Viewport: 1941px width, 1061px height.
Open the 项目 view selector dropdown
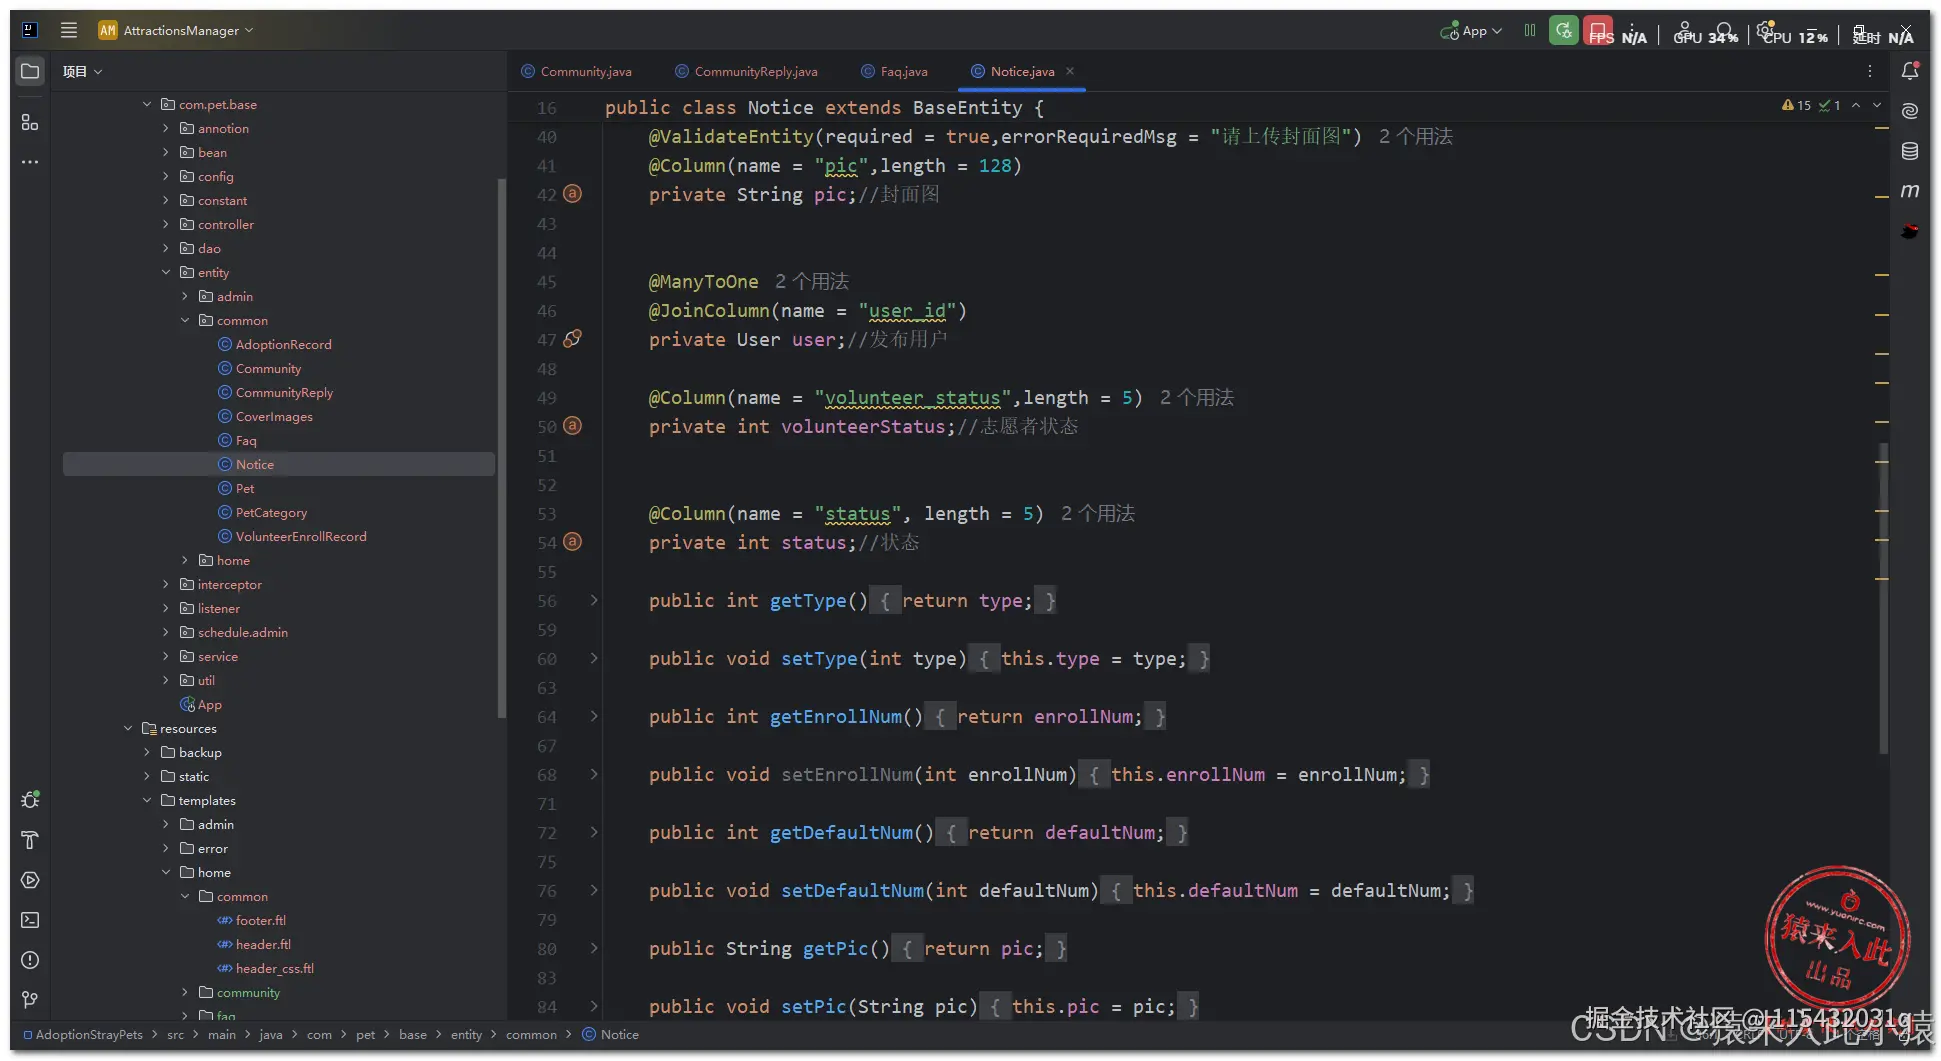click(82, 71)
